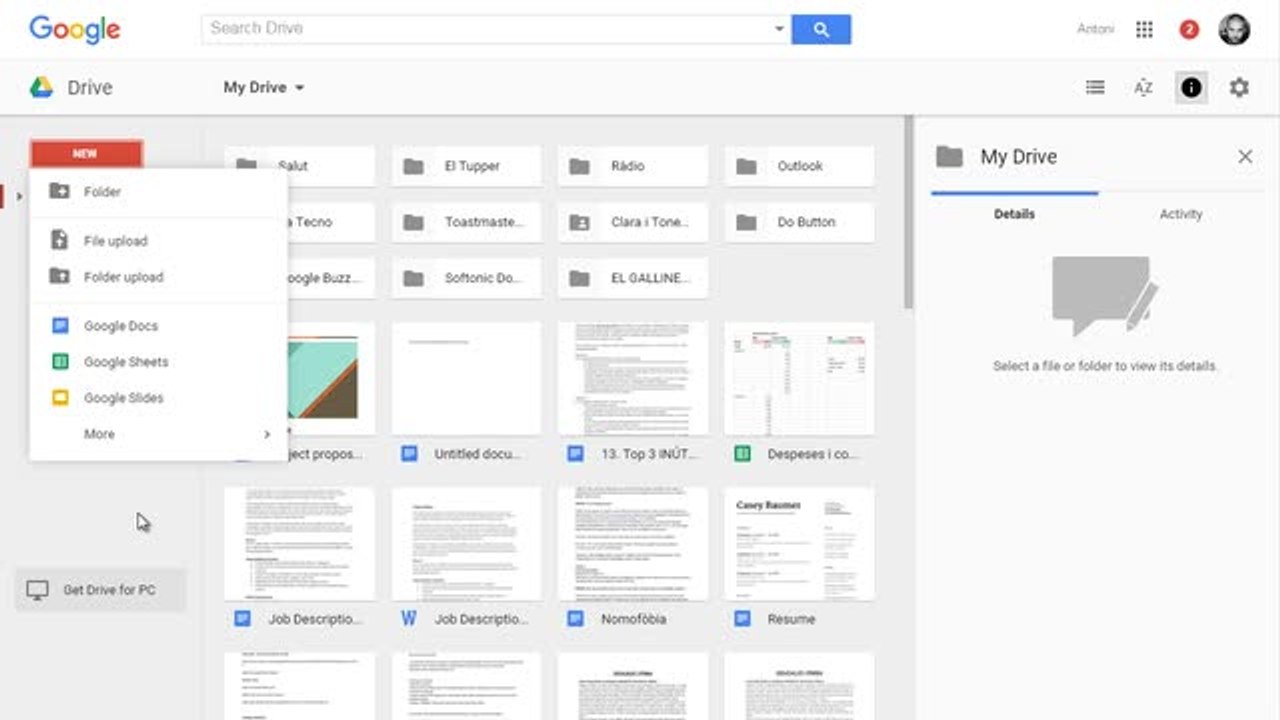Select the 13. Top 3 INÚT... file name
1280x720 pixels.
click(x=648, y=454)
